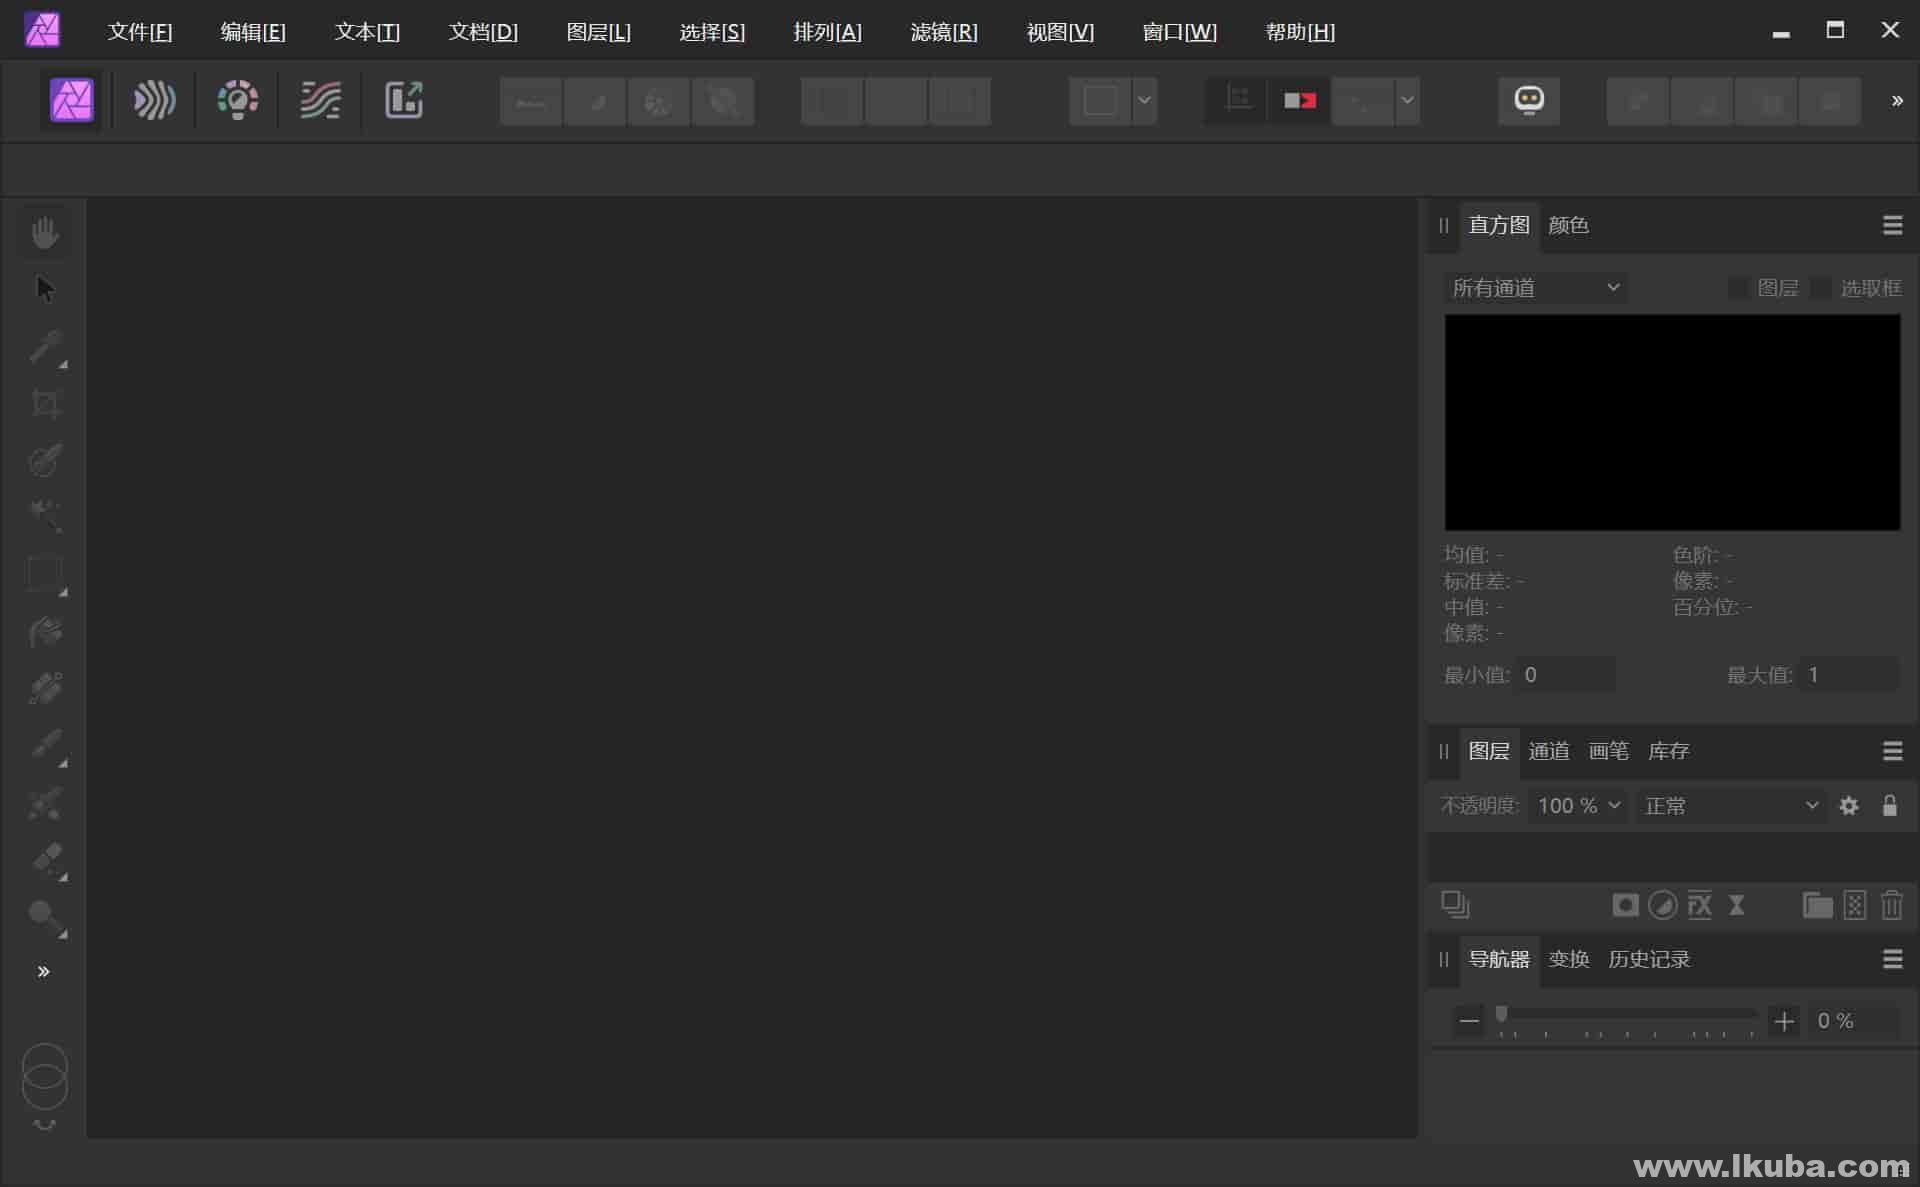The width and height of the screenshot is (1920, 1187).
Task: Click the layer lock icon
Action: [1889, 806]
